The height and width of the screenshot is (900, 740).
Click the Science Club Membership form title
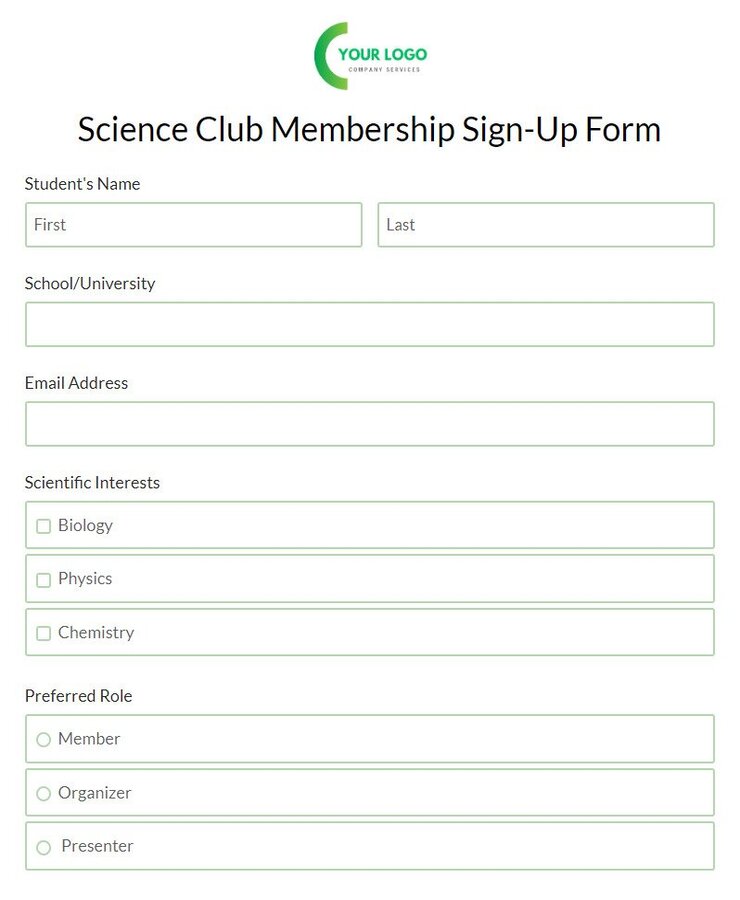(x=370, y=130)
